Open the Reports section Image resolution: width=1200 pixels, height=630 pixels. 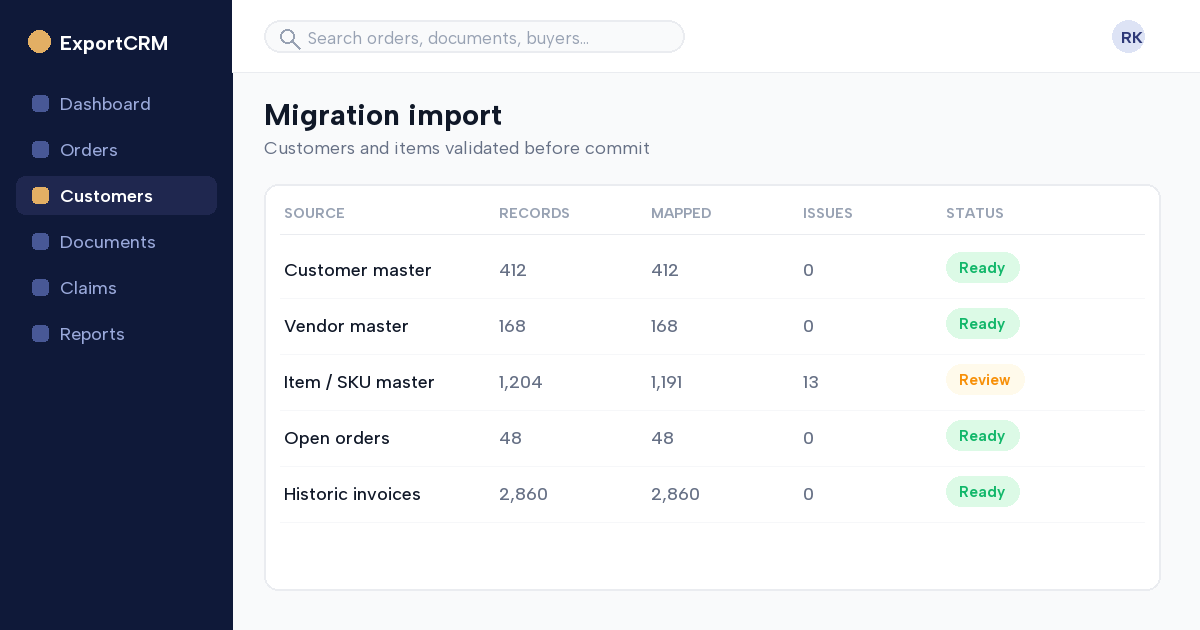tap(116, 334)
